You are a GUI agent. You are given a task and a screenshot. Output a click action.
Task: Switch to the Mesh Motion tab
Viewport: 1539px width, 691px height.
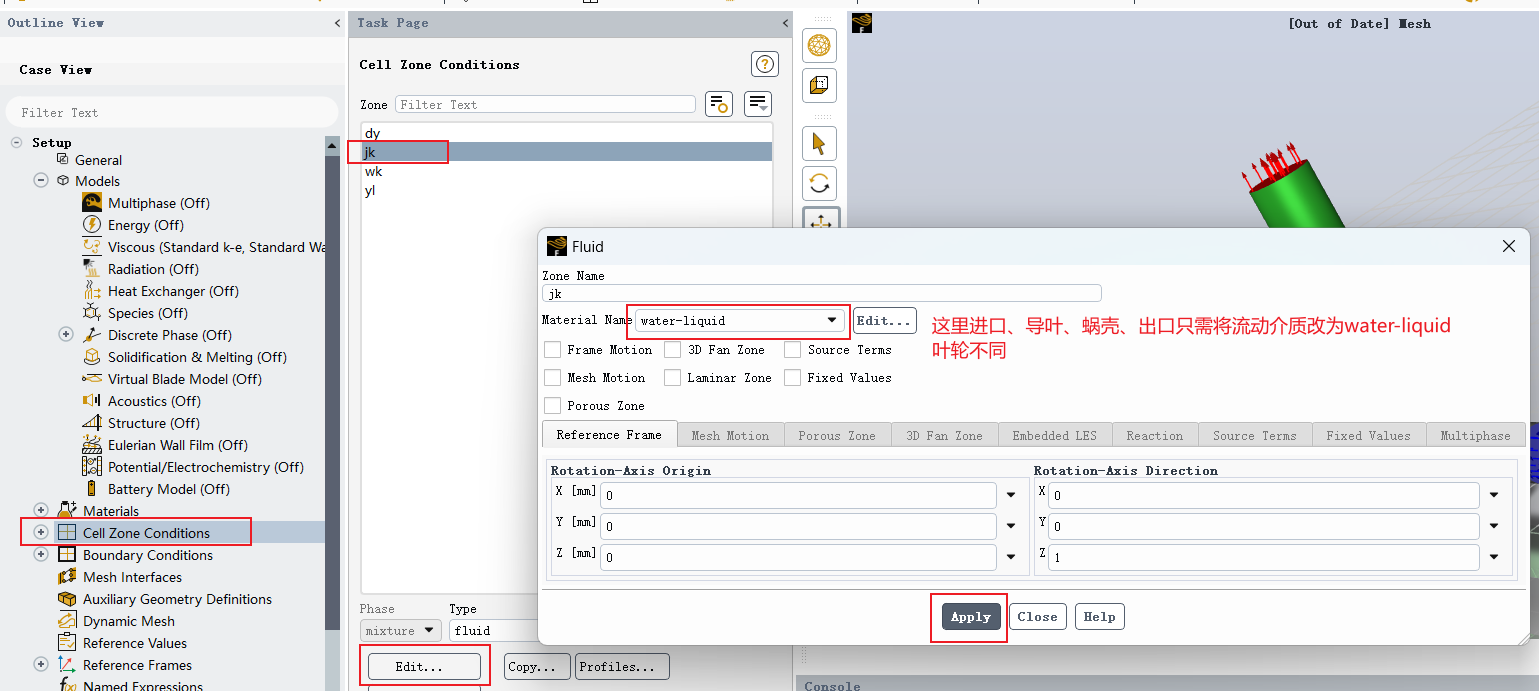point(730,435)
